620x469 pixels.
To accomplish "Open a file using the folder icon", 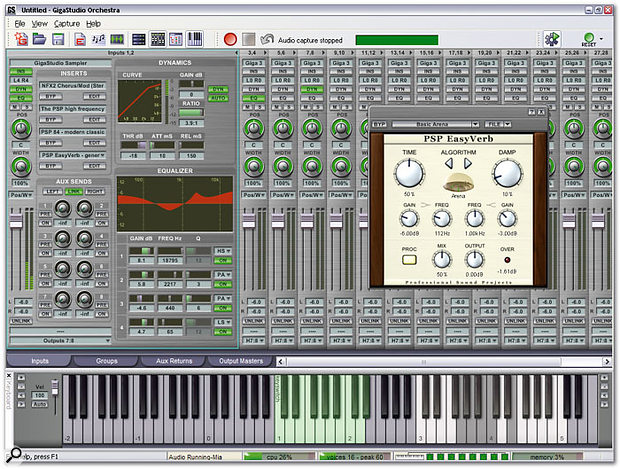I will click(x=39, y=39).
